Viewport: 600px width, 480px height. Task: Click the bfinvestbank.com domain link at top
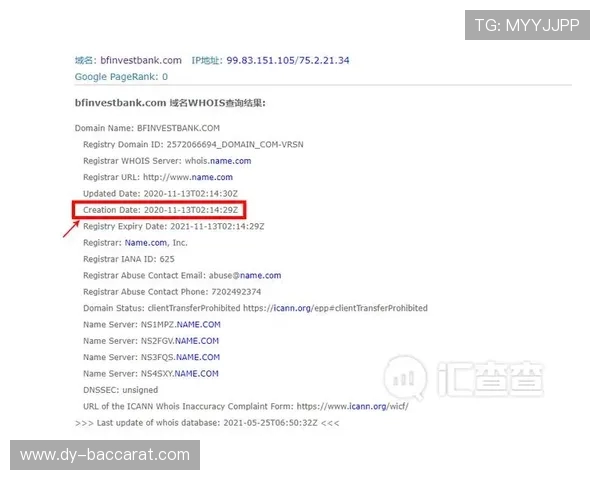coord(141,60)
